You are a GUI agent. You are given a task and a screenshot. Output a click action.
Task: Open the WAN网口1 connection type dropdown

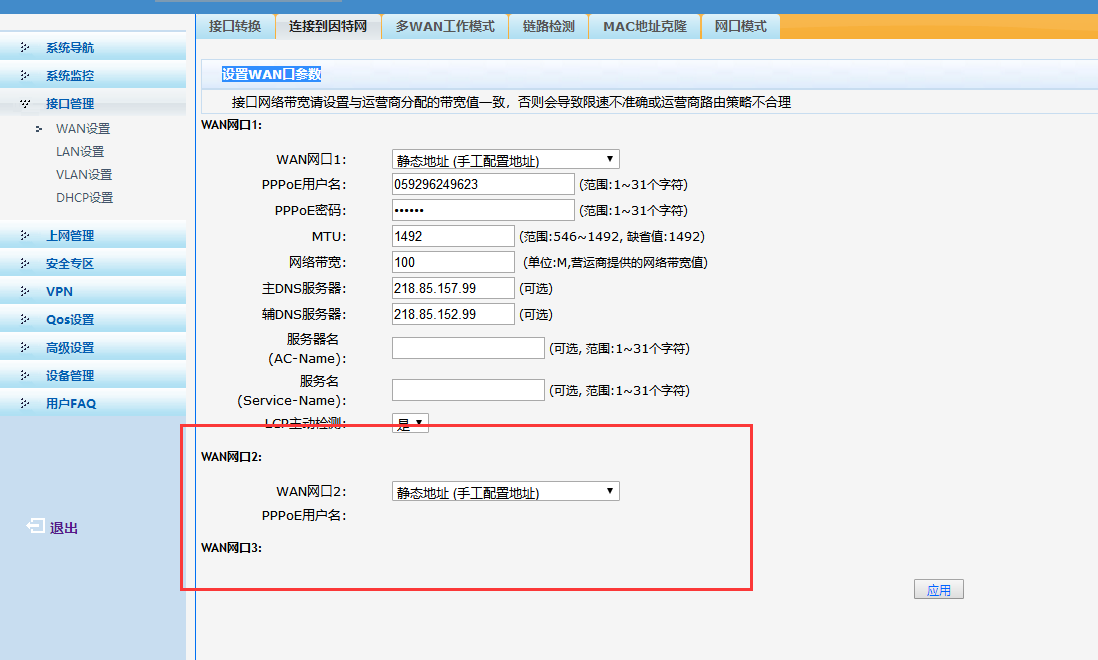click(x=506, y=160)
